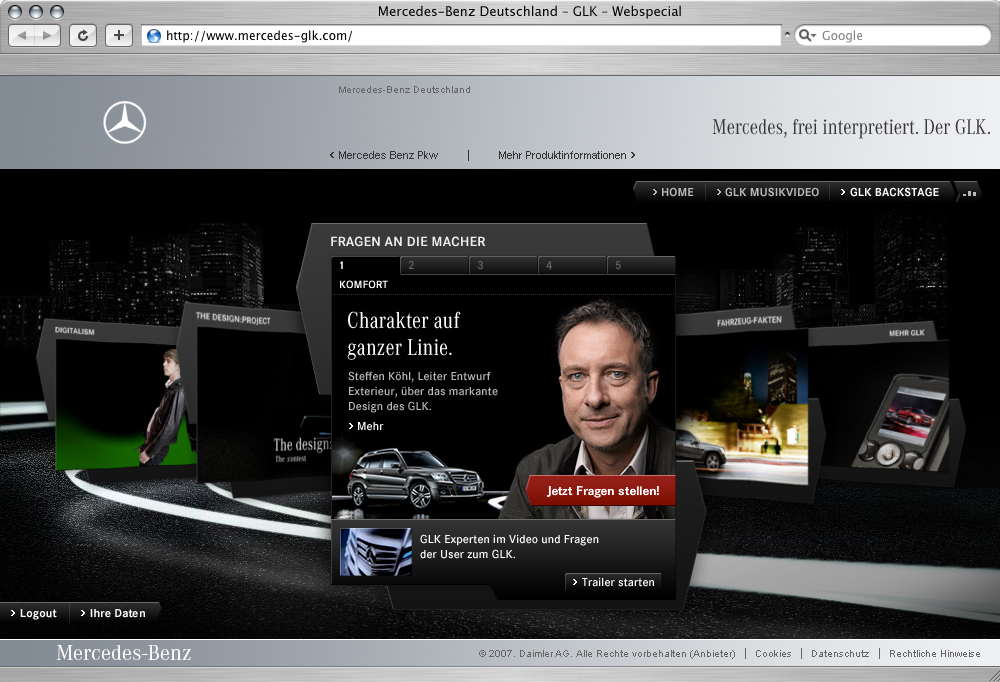
Task: Open GLK MUSIKVIDEO navigation item
Action: pyautogui.click(x=767, y=192)
